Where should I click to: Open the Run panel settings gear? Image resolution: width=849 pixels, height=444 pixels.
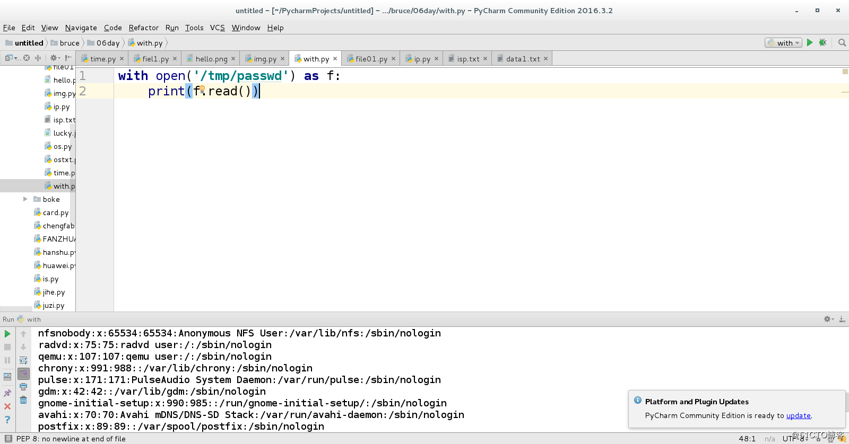click(x=828, y=319)
